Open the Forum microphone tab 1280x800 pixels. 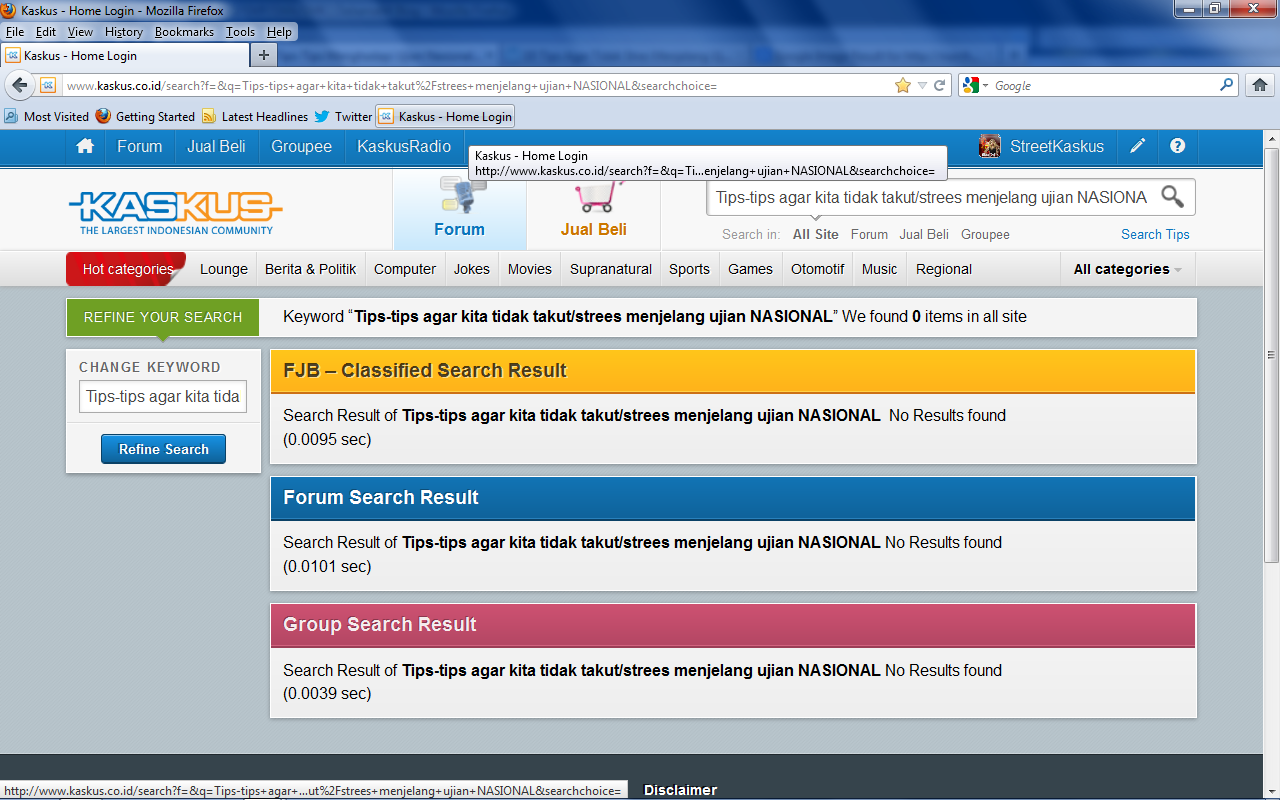pos(459,210)
